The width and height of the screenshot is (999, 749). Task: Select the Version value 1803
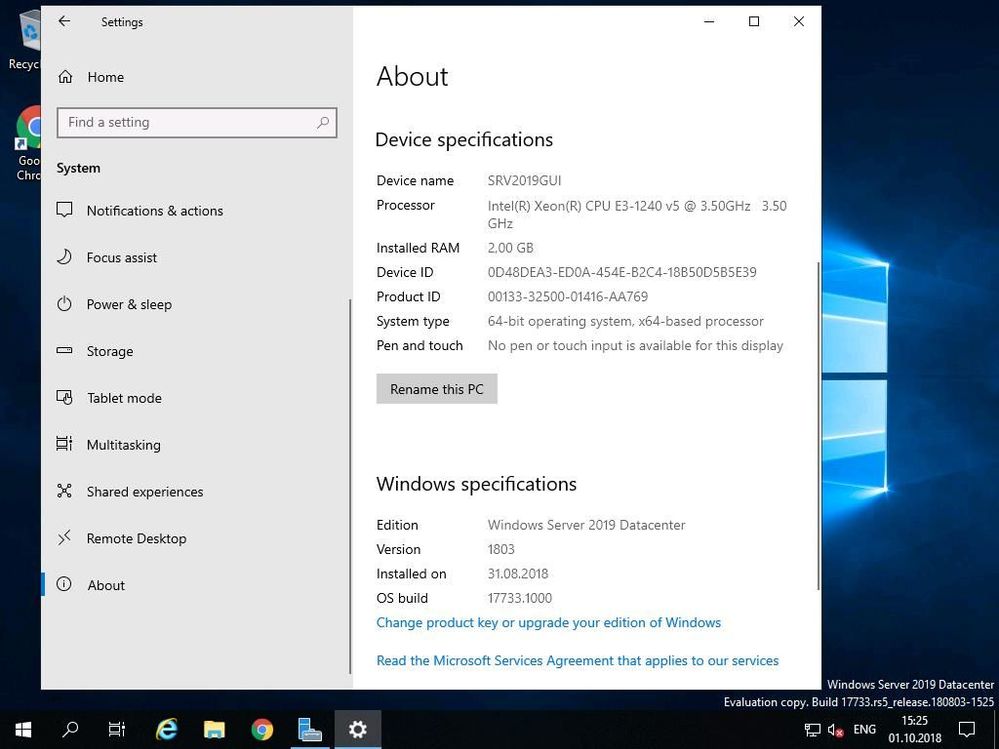point(501,549)
